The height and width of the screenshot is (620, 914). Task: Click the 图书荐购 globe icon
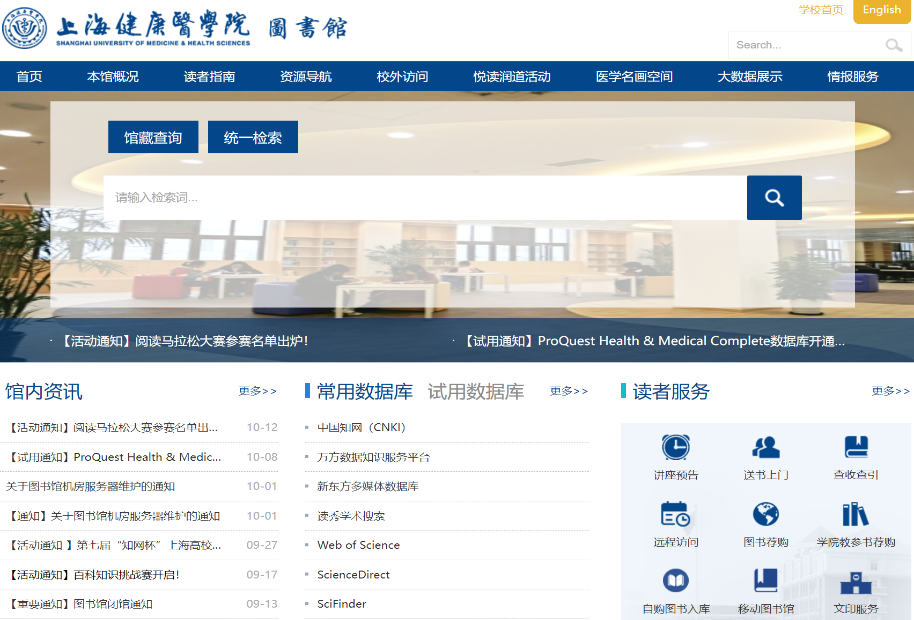(766, 515)
